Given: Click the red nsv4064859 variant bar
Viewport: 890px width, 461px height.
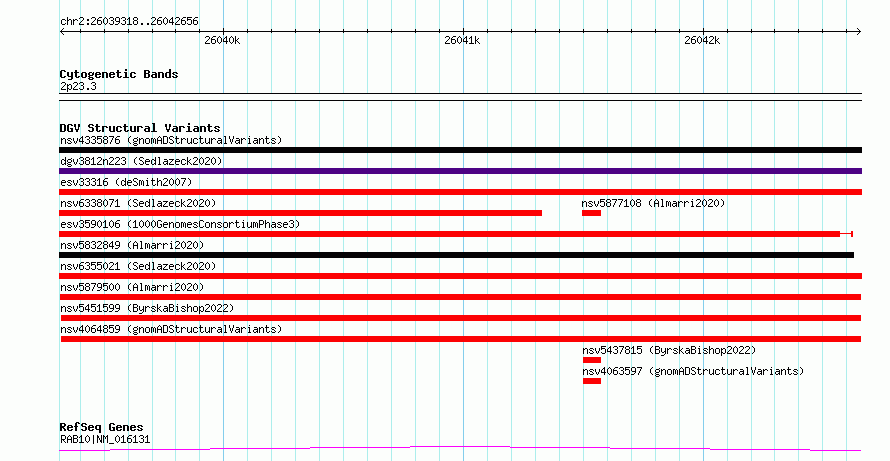Looking at the screenshot, I should pos(461,339).
